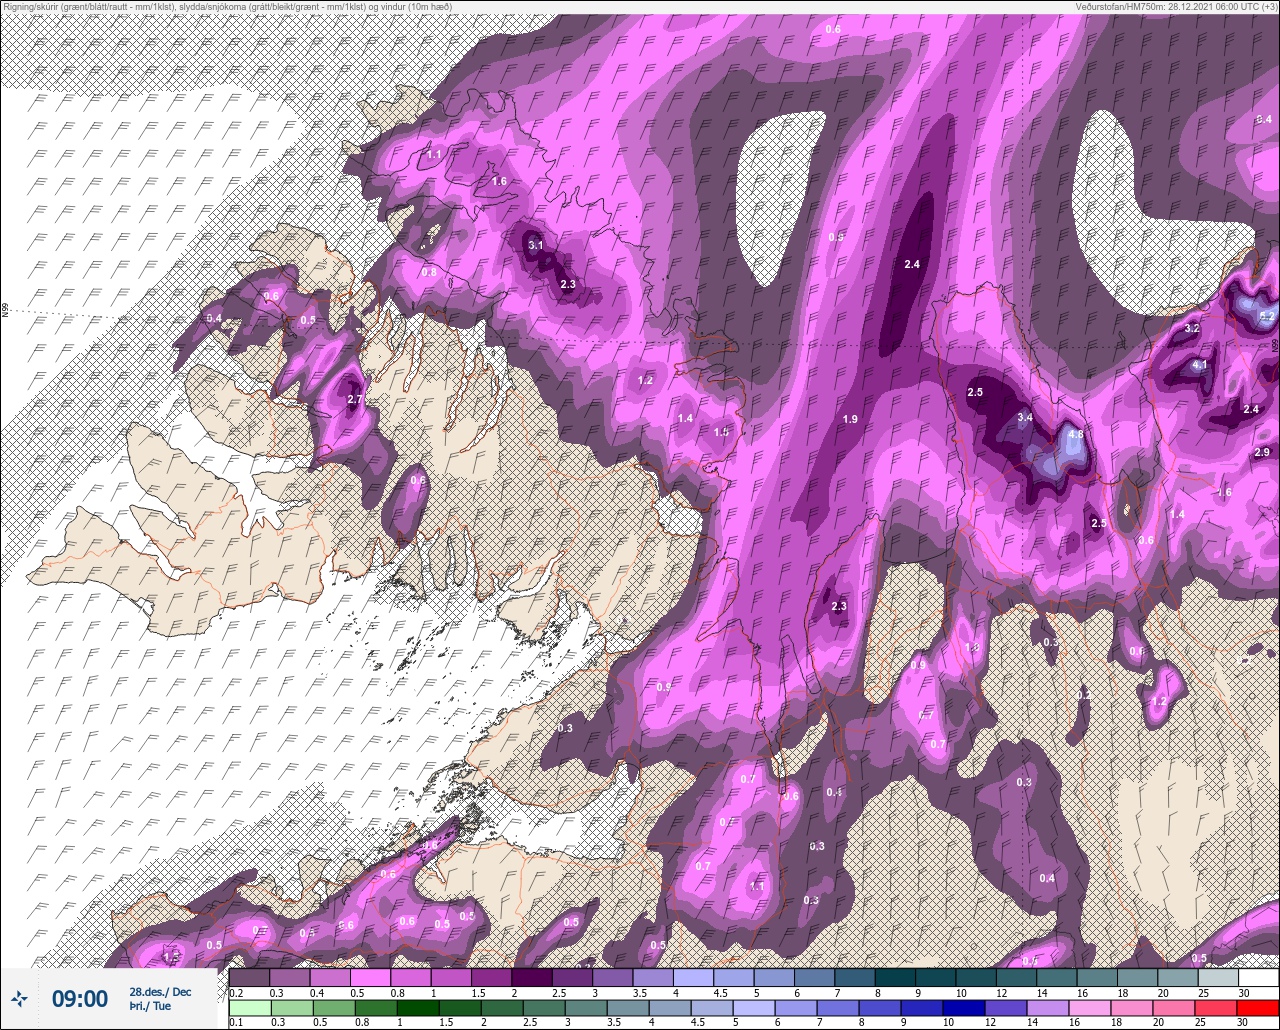Click the 5.2 precipitation value at the map edge
The image size is (1280, 1030).
tap(1267, 316)
